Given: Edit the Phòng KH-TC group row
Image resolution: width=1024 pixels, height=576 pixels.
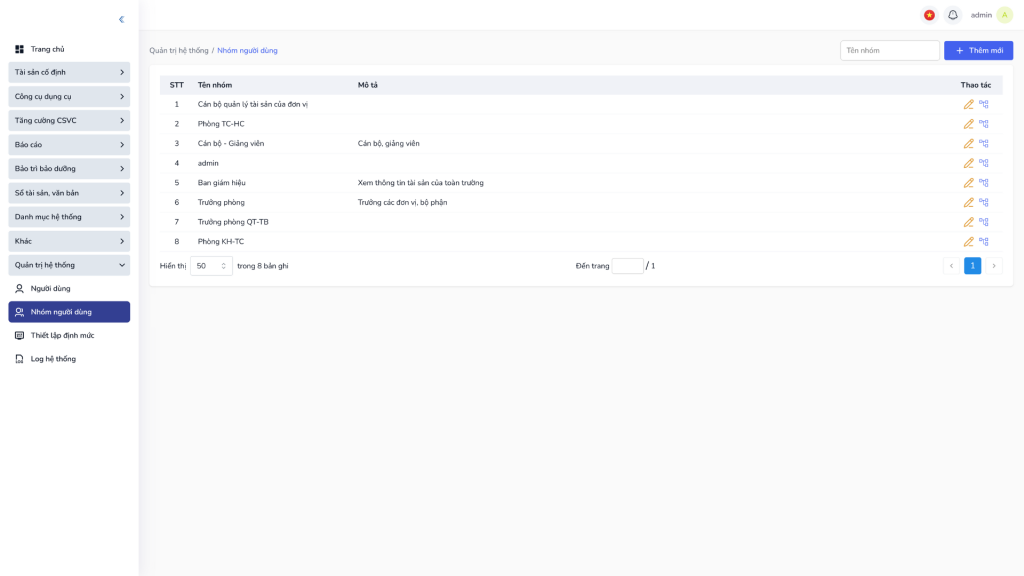Looking at the screenshot, I should [968, 242].
